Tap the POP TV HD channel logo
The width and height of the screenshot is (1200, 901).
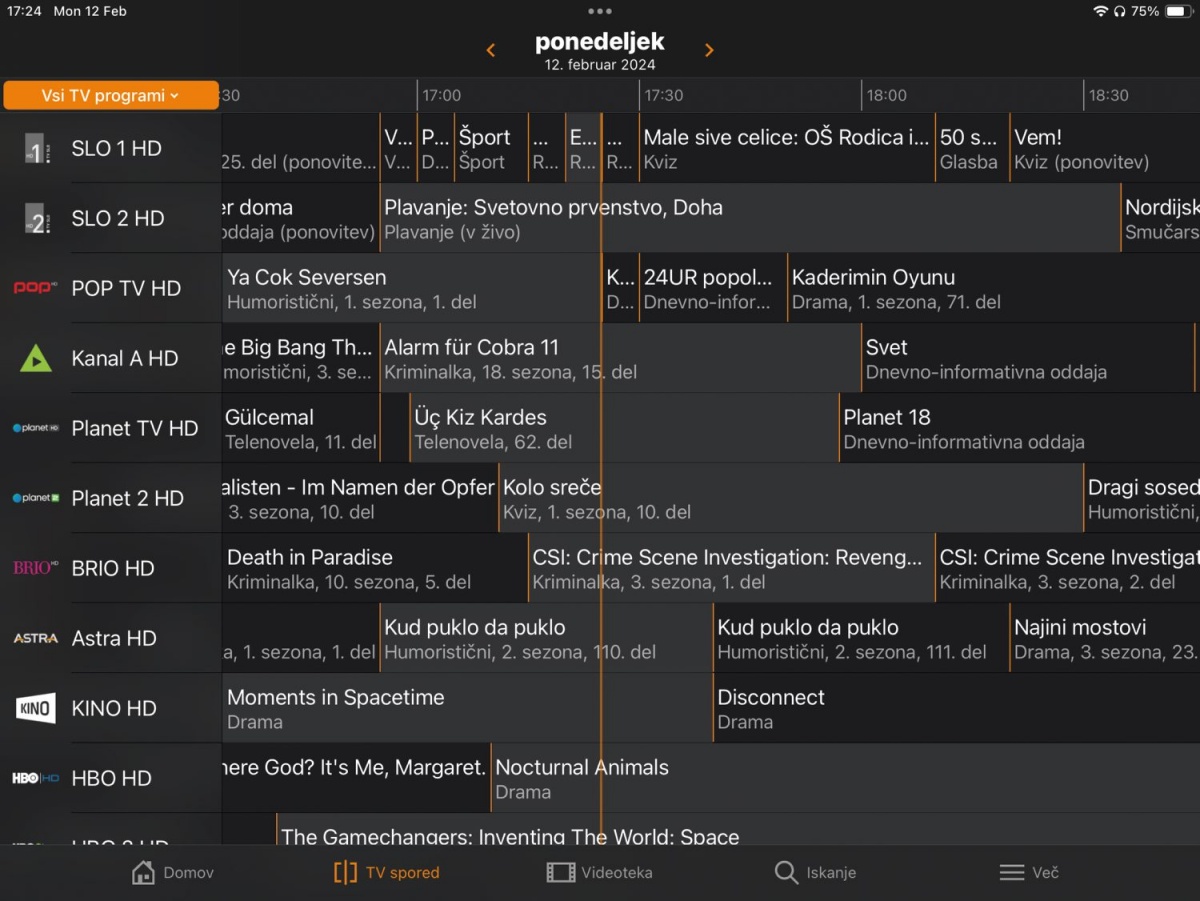point(36,288)
